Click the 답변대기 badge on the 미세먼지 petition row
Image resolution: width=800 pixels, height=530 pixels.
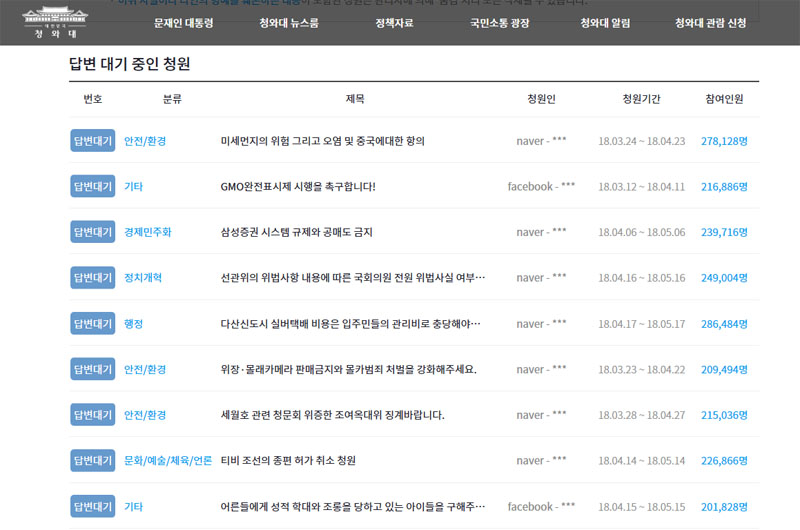(93, 140)
